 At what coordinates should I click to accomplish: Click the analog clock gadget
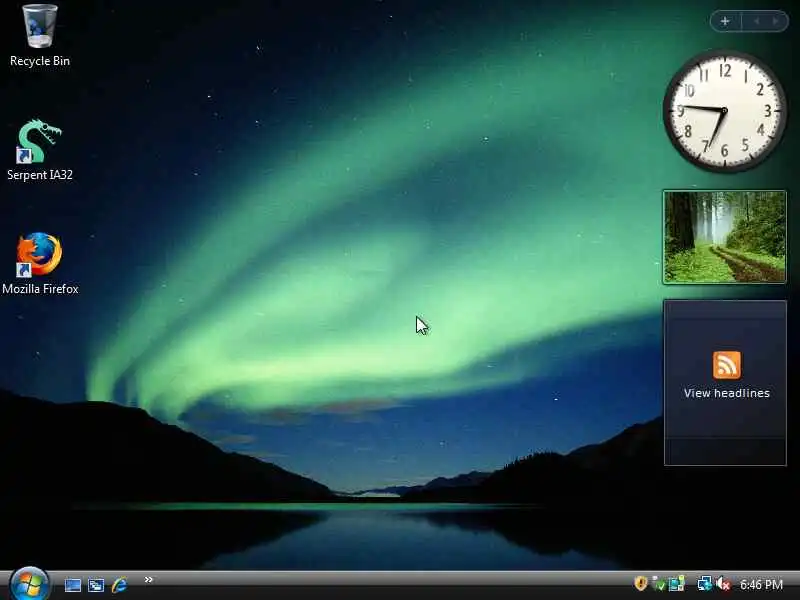[x=724, y=111]
